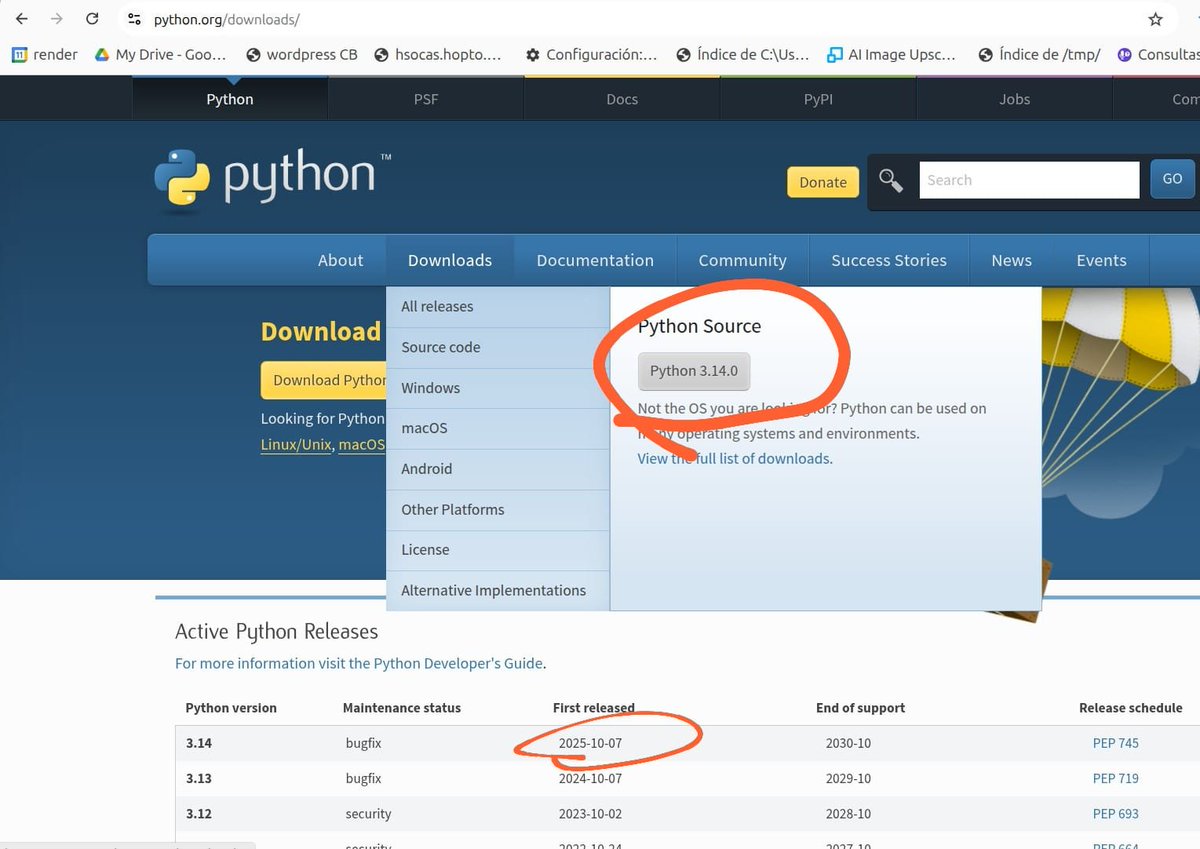Open the Downloads menu

tap(450, 260)
